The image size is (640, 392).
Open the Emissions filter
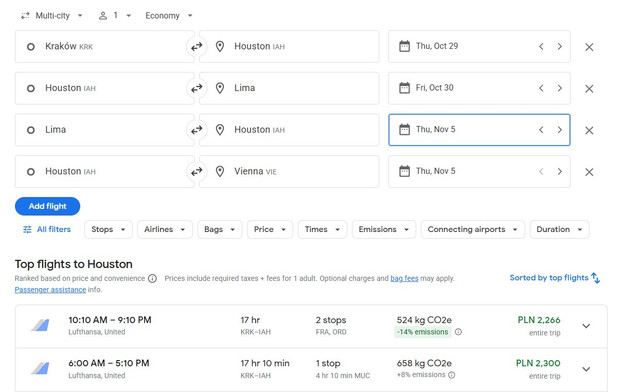[x=384, y=229]
